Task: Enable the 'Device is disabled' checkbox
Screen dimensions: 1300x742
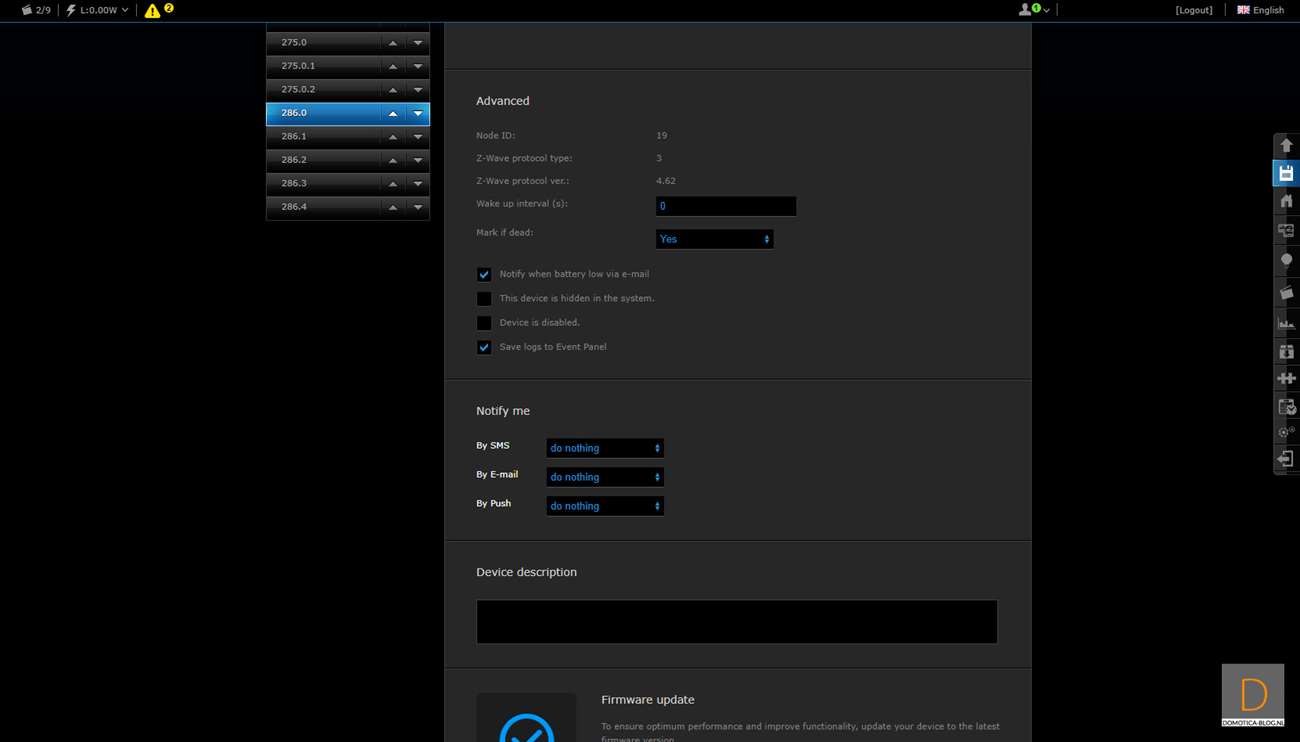Action: point(484,323)
